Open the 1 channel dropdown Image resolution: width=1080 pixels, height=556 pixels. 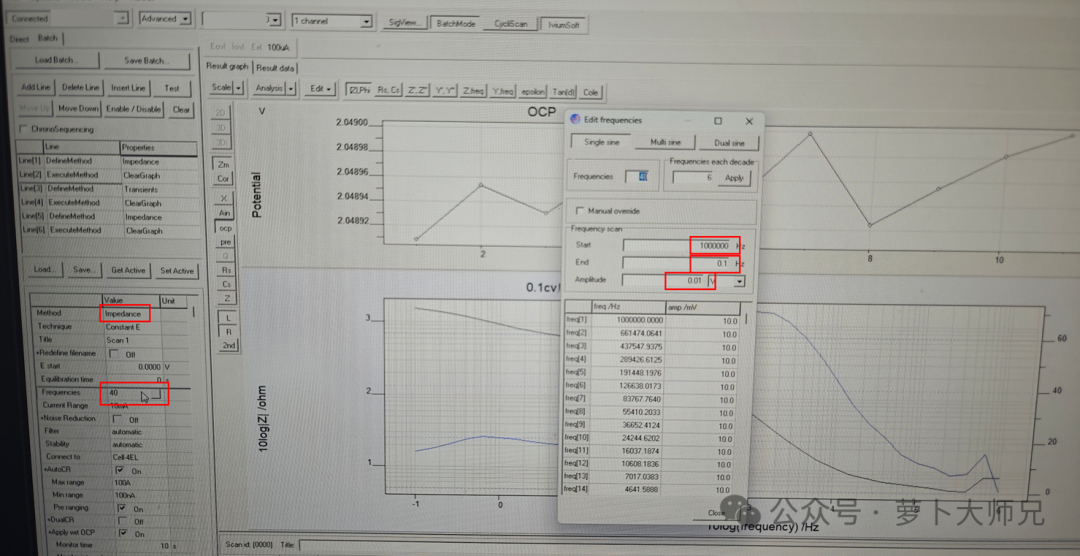pyautogui.click(x=366, y=21)
